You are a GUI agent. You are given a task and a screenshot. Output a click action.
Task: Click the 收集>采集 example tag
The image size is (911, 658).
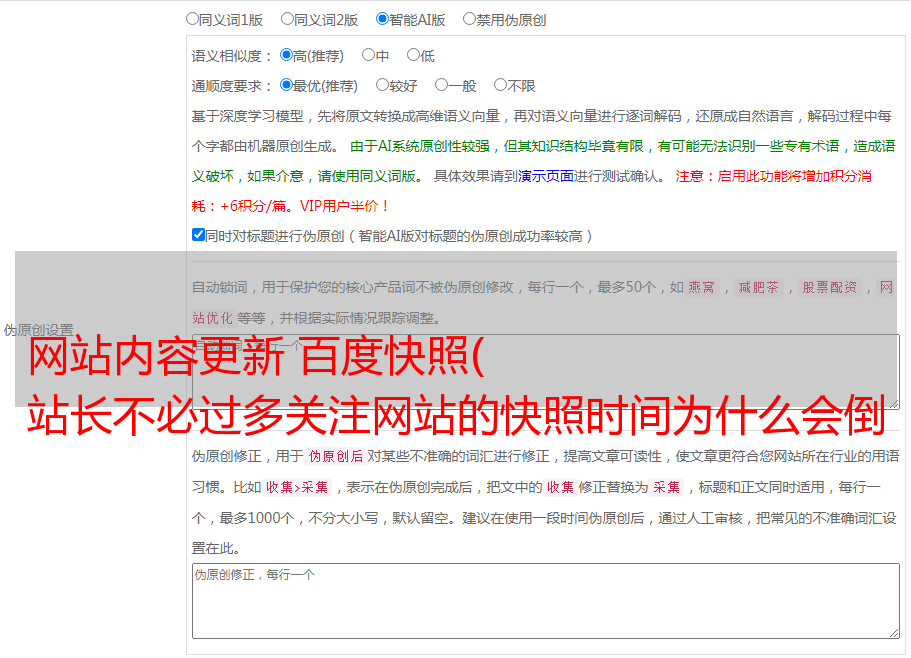297,487
